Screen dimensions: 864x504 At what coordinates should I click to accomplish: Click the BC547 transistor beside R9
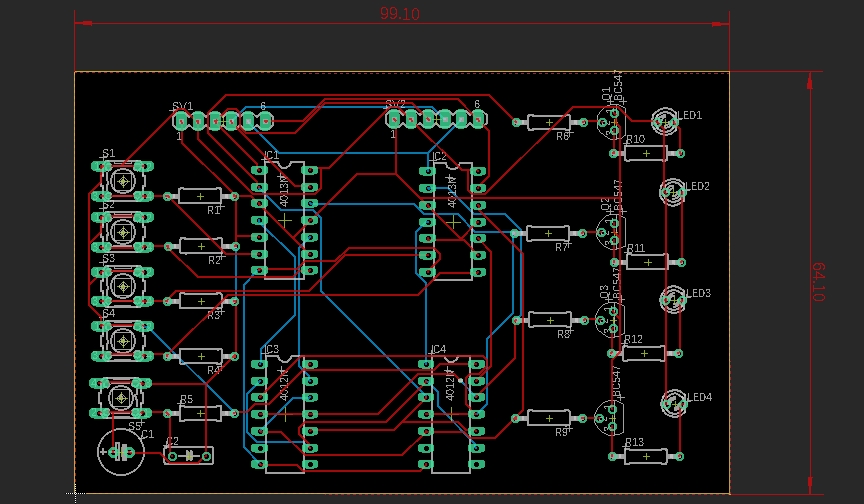(610, 418)
